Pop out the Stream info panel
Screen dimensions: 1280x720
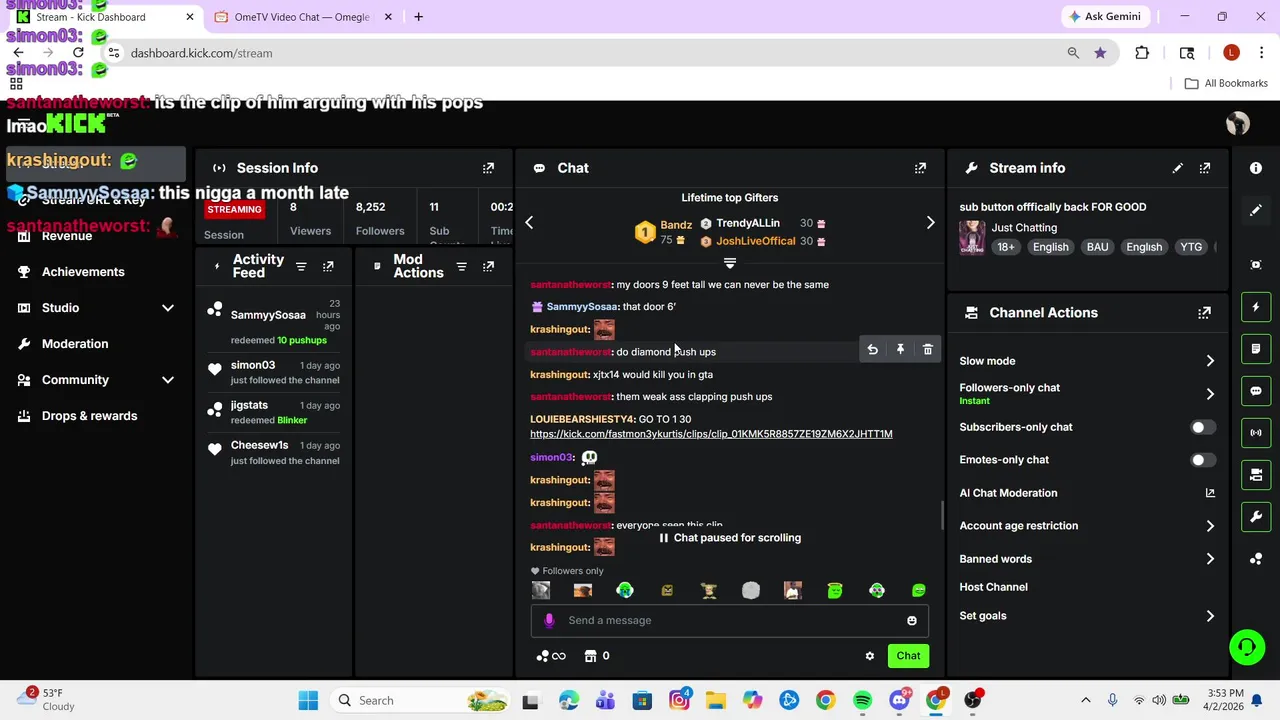point(1204,168)
